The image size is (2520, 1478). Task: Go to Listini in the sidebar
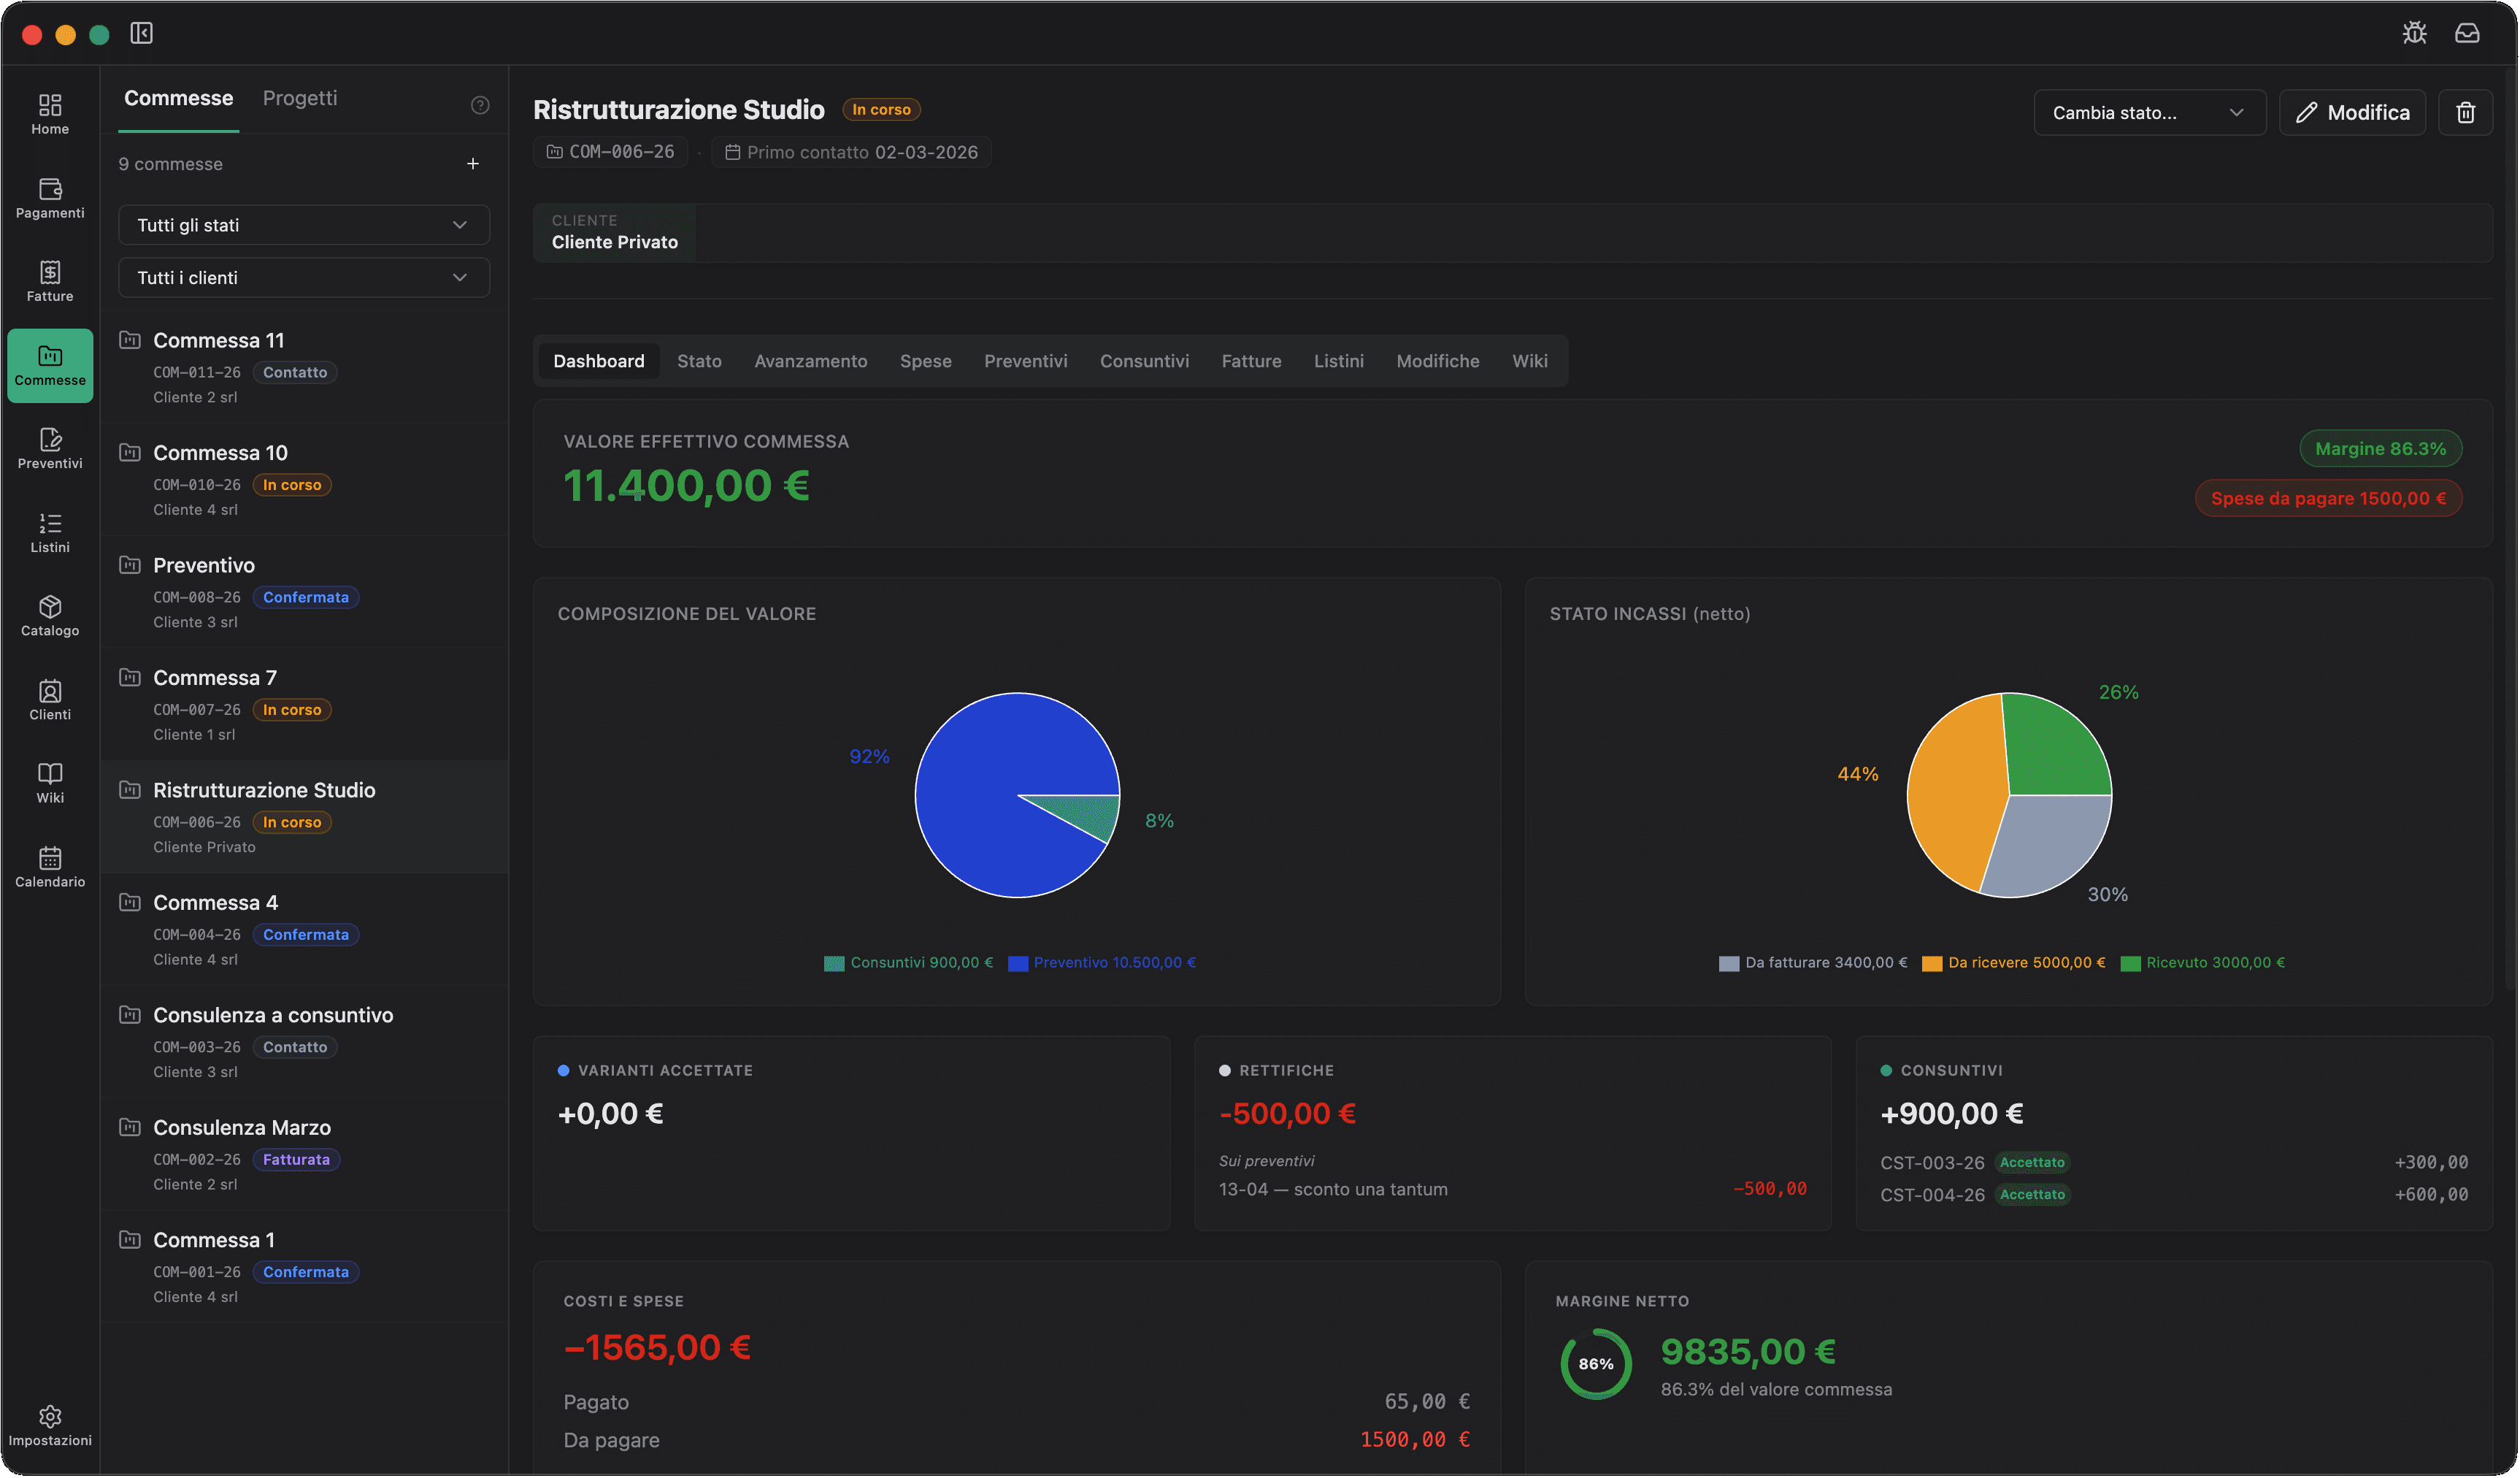(50, 533)
